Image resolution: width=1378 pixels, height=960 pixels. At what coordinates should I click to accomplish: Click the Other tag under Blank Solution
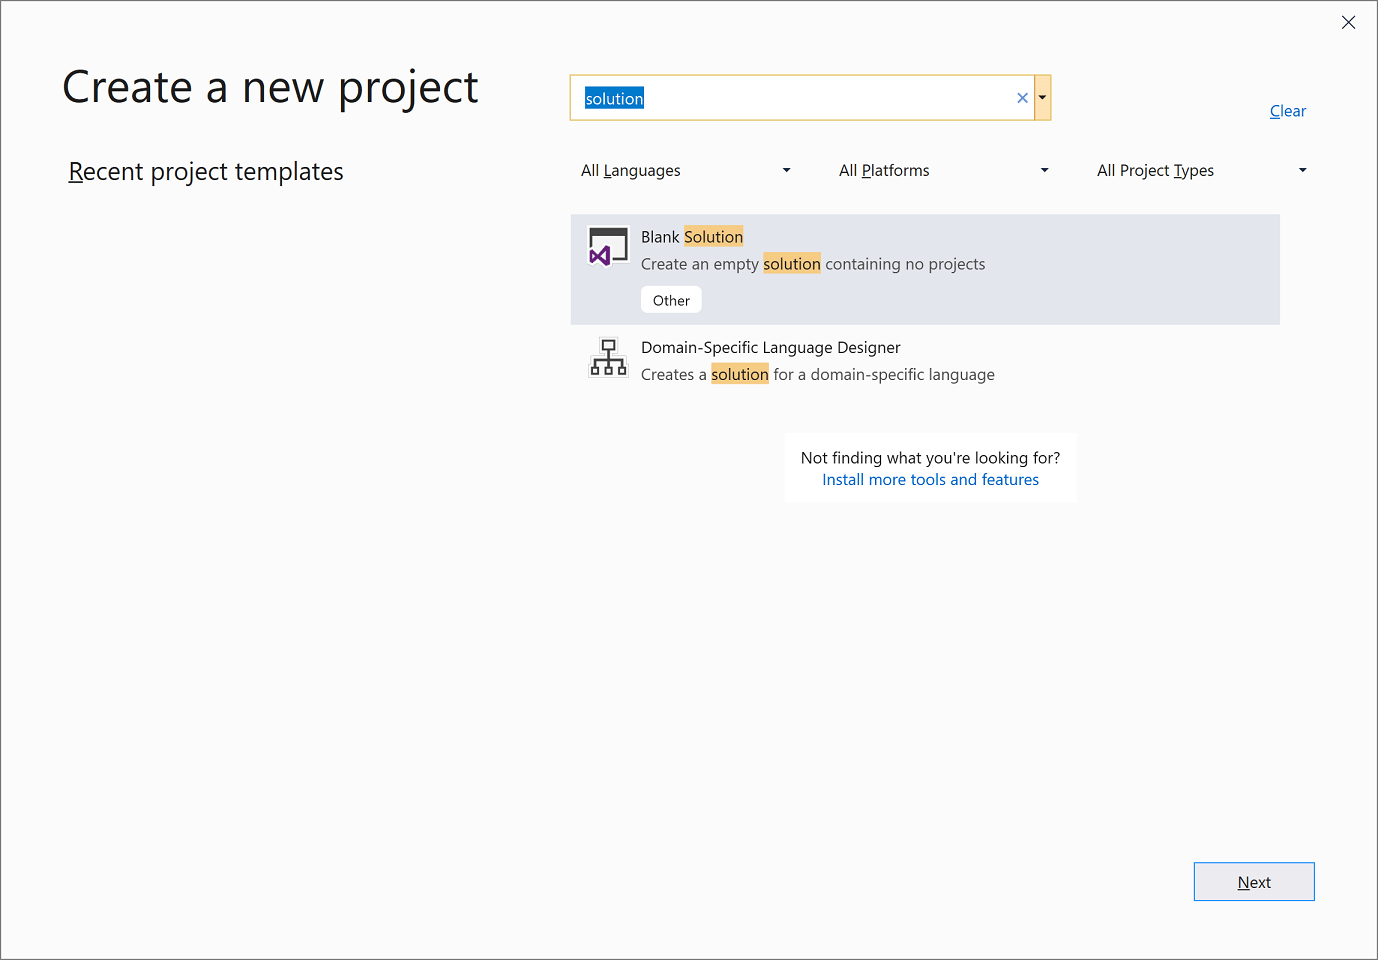pos(671,299)
